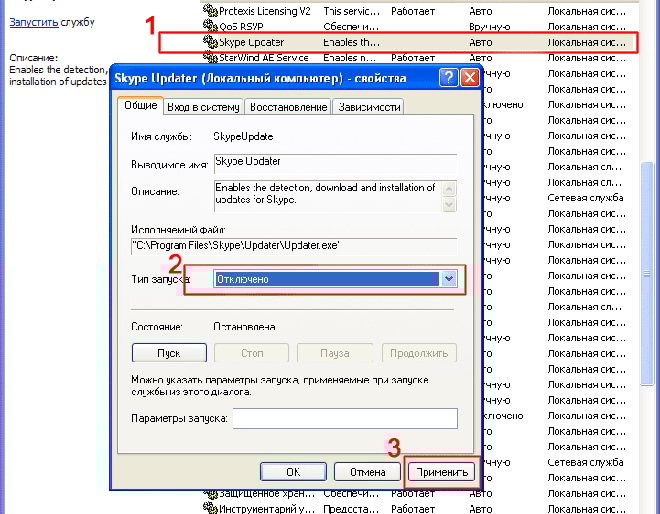Click the StarWind AE Service gear icon

[x=209, y=58]
